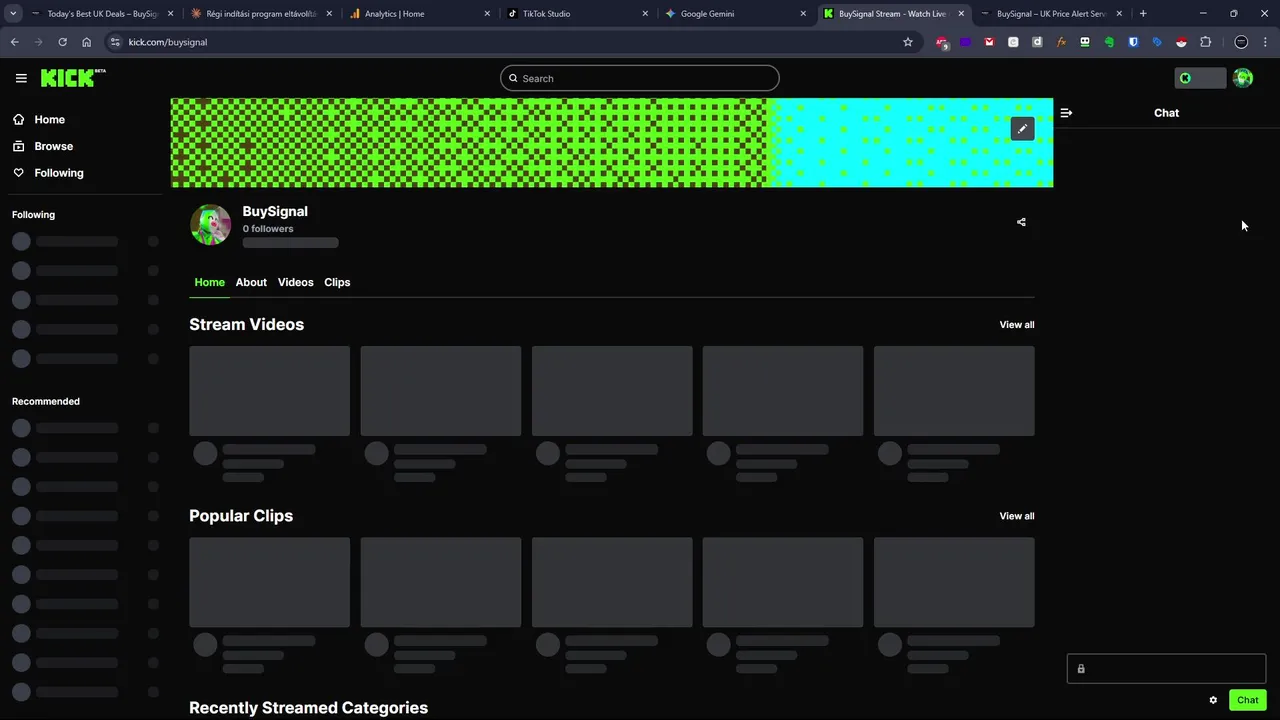Open the Bitwarden shield extension

pos(1133,42)
